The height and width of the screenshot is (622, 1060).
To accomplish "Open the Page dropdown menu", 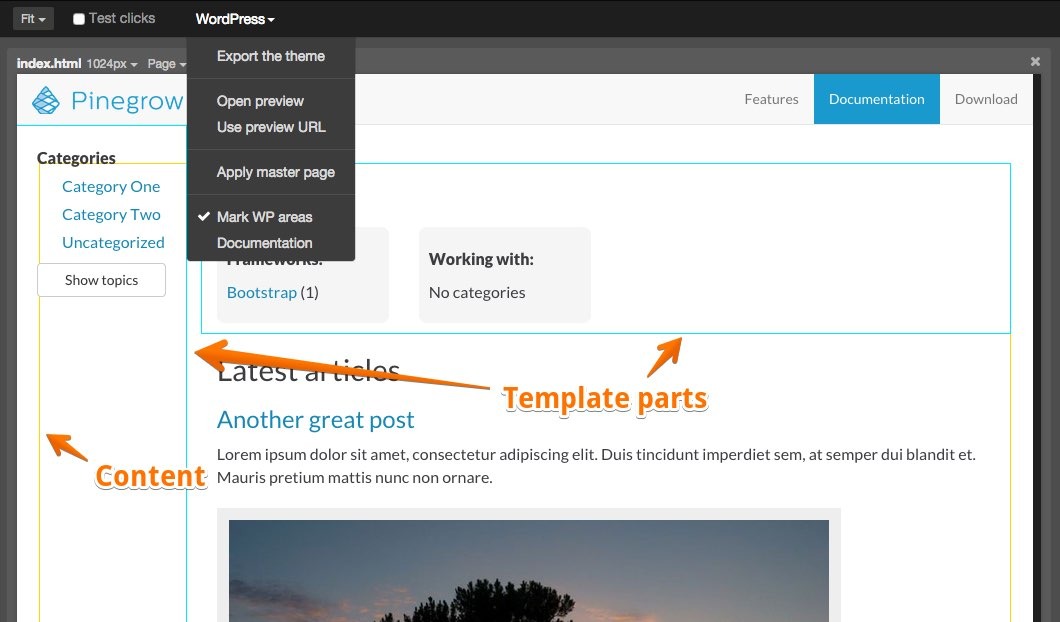I will coord(166,64).
